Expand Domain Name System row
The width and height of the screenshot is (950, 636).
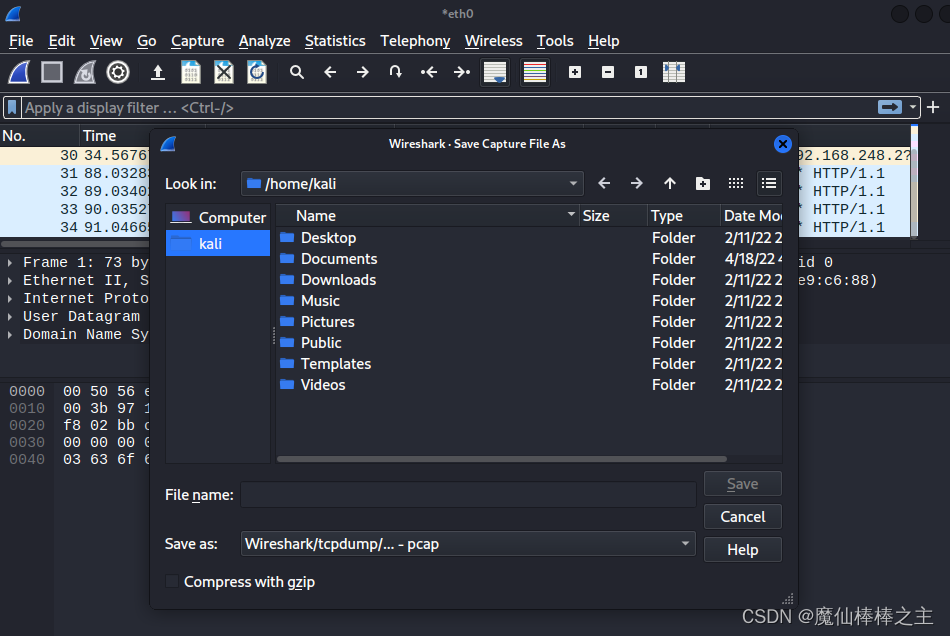[x=10, y=334]
